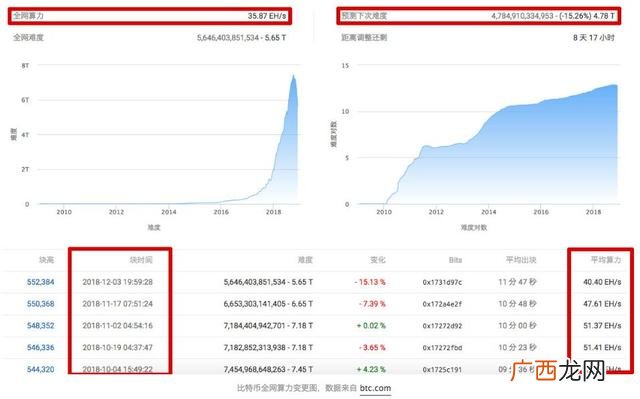Select difficulty 7,184,404,942,701 - 7.18 T
This screenshot has width=640, height=399.
[x=268, y=326]
